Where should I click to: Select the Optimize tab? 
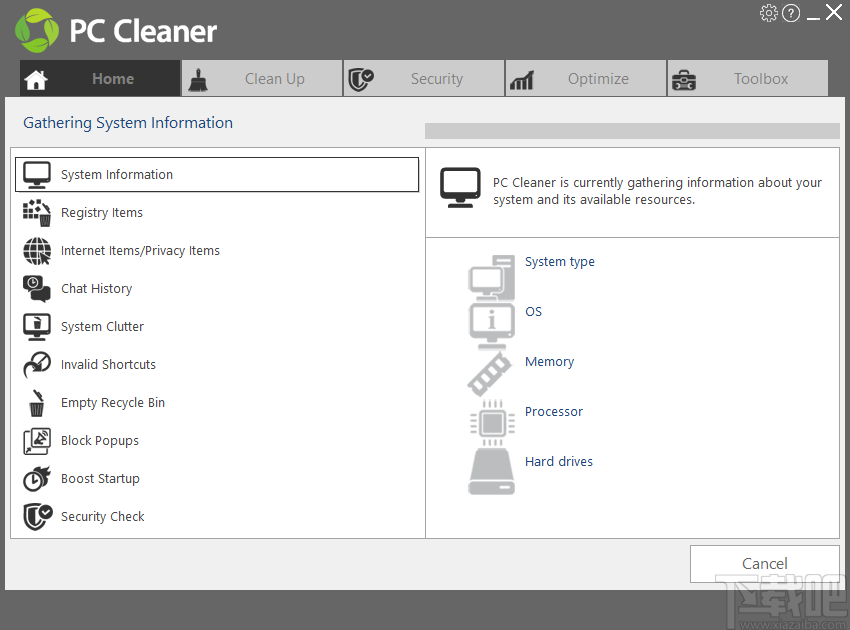[586, 79]
